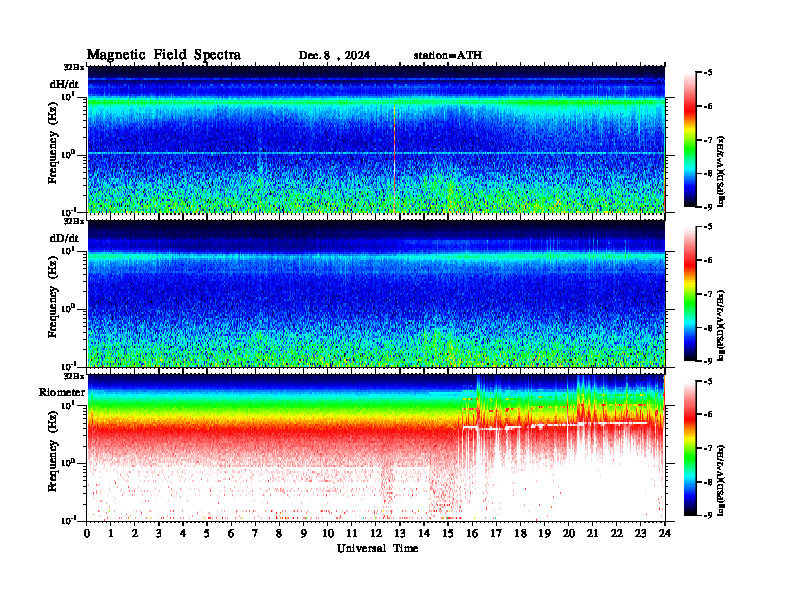The width and height of the screenshot is (792, 612).
Task: Click hour tick label "22" on time axis
Action: click(617, 533)
